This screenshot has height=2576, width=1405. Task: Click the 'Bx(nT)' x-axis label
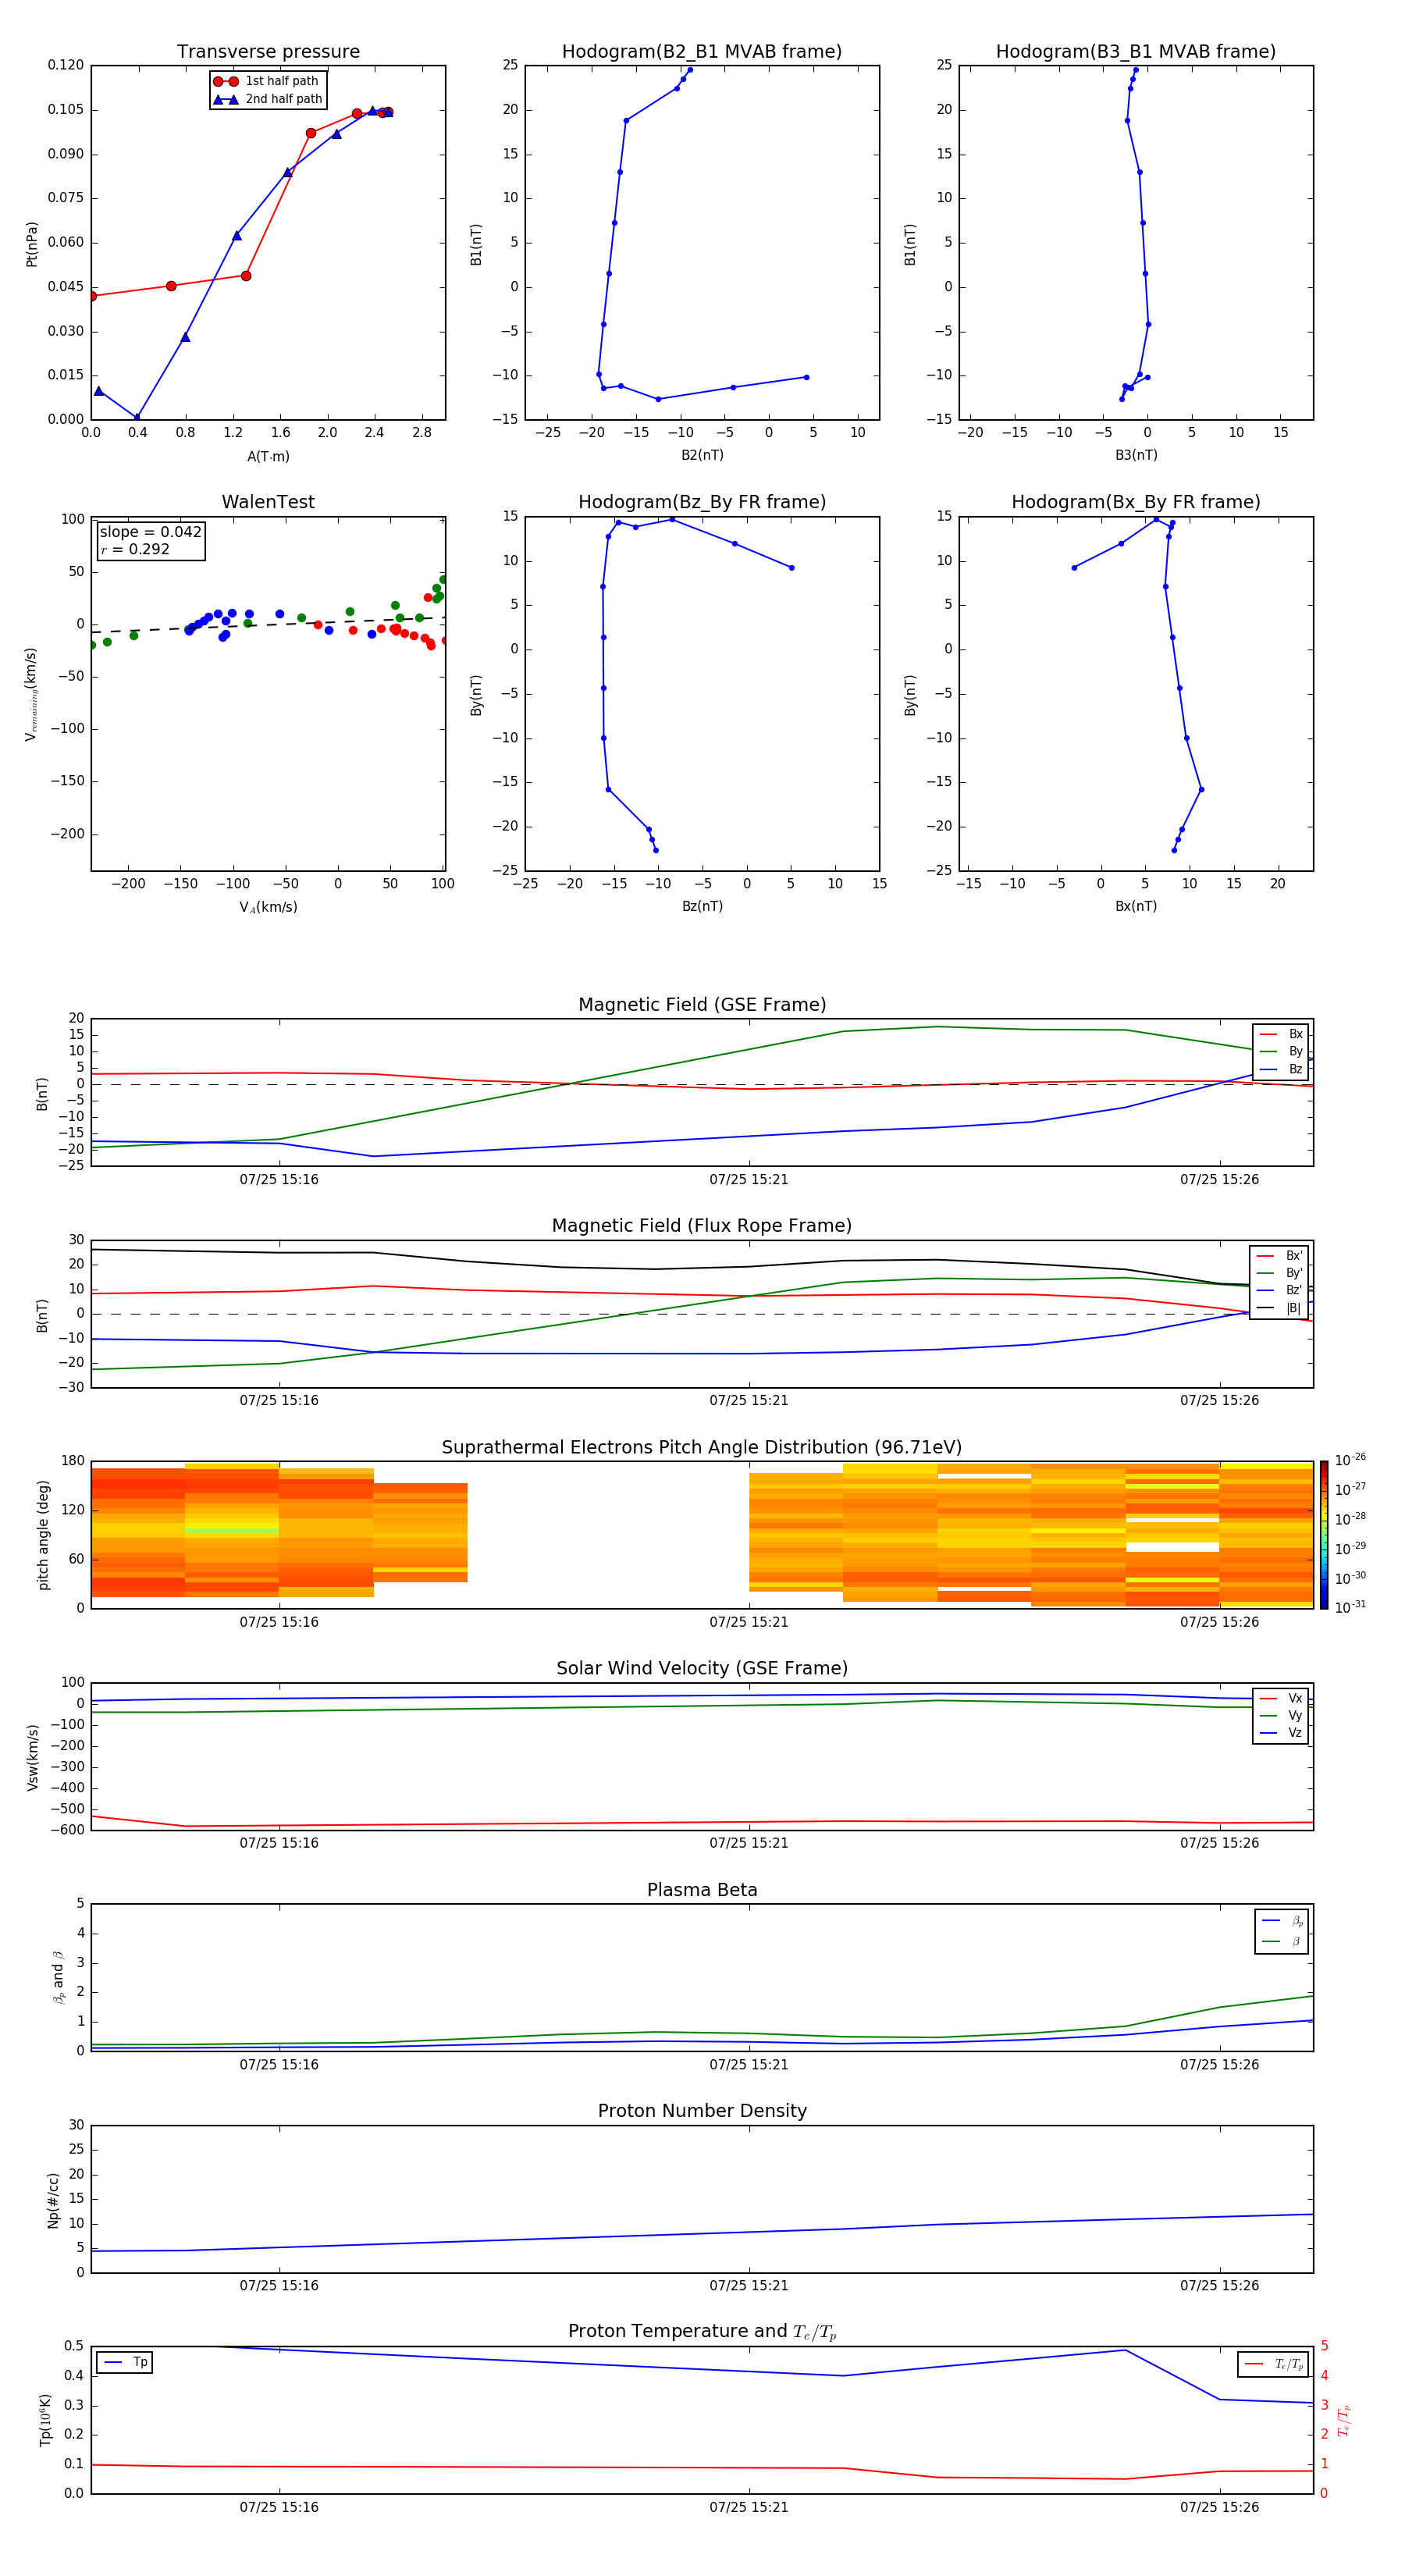tap(1136, 906)
